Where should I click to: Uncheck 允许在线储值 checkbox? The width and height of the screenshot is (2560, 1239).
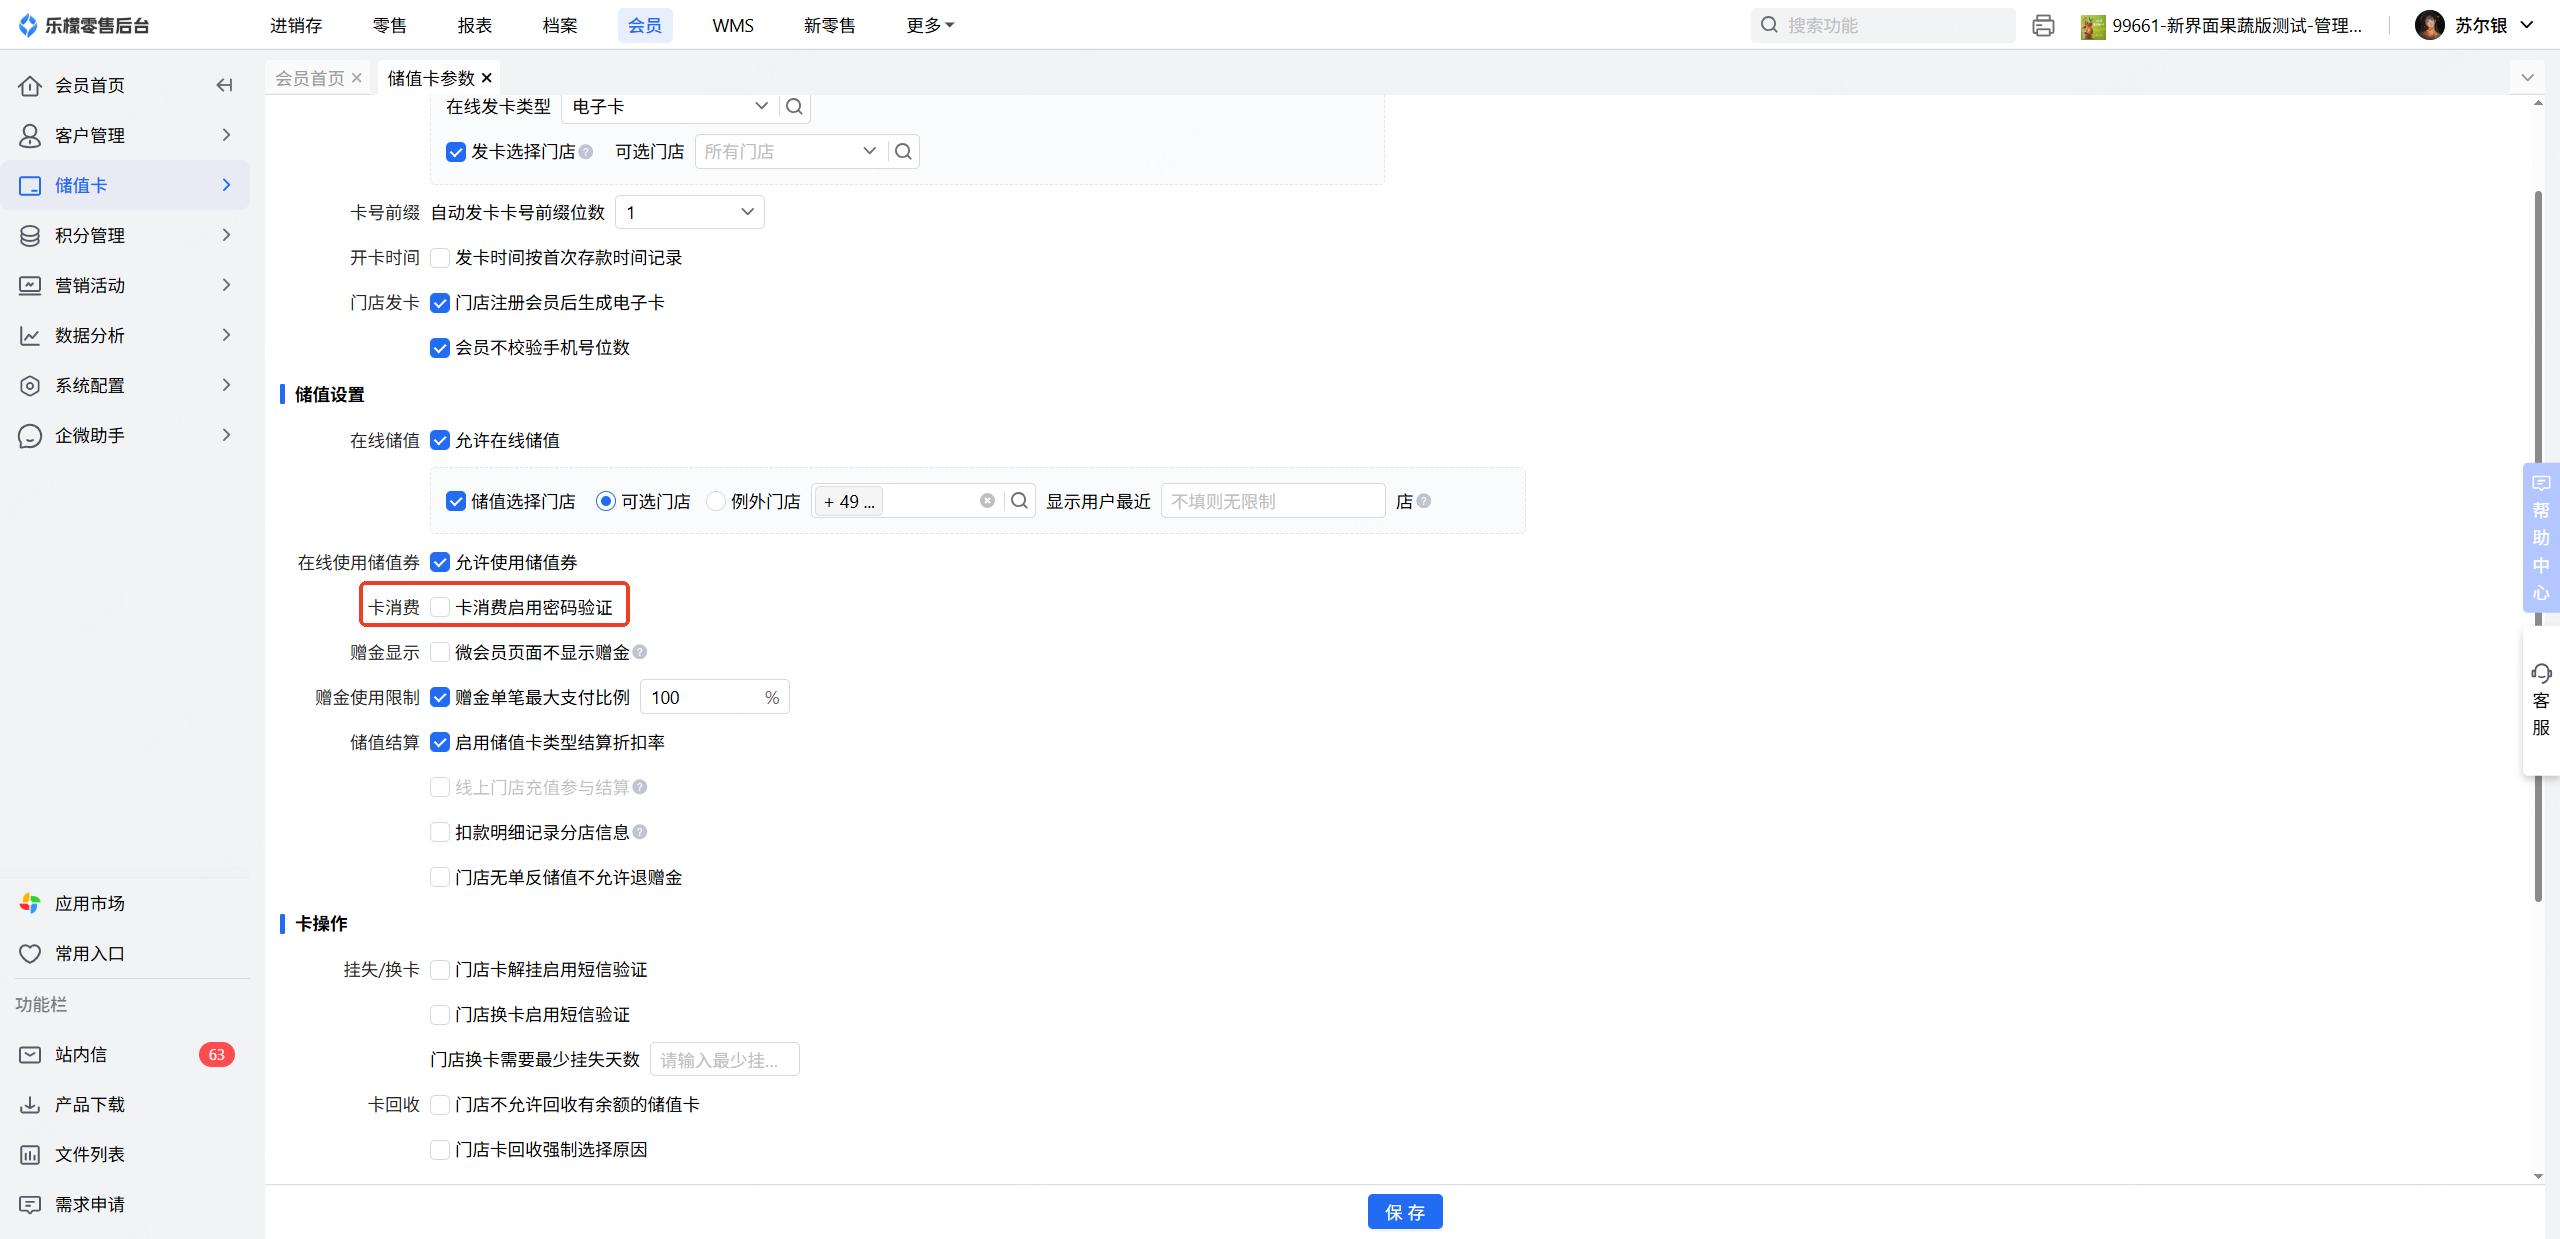click(x=440, y=440)
